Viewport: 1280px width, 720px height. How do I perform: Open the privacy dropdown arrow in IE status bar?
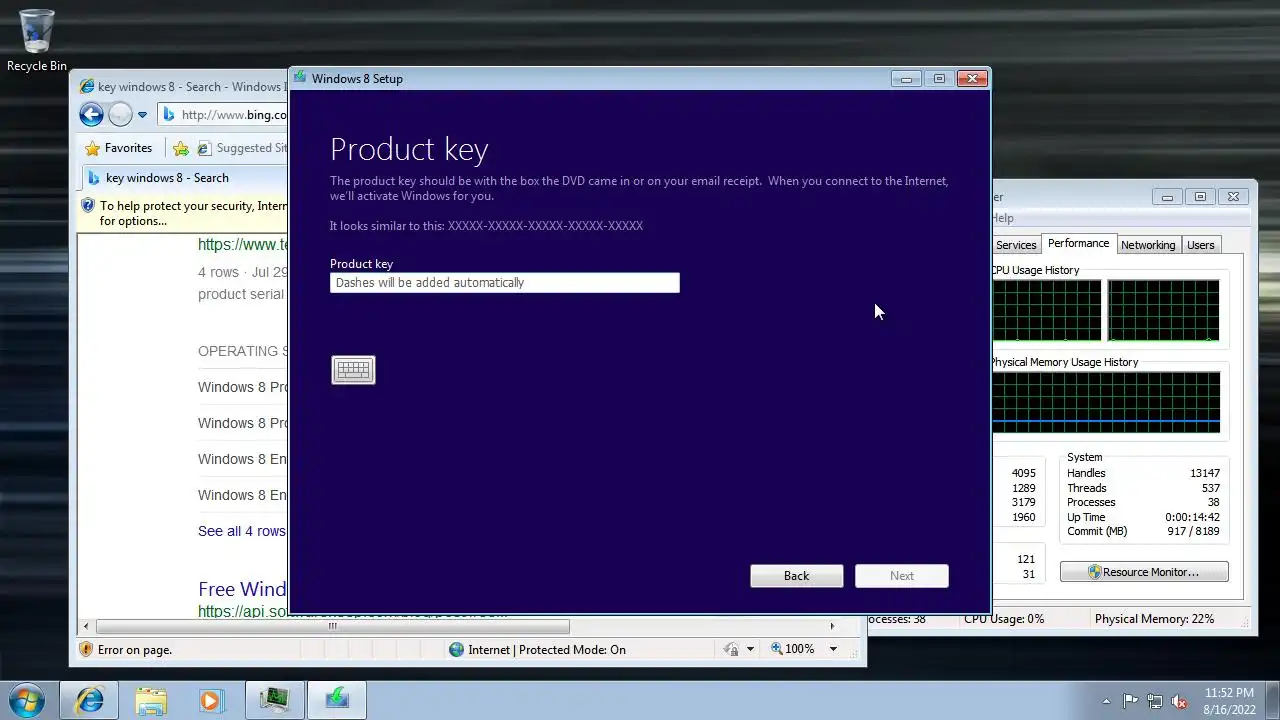[x=750, y=650]
